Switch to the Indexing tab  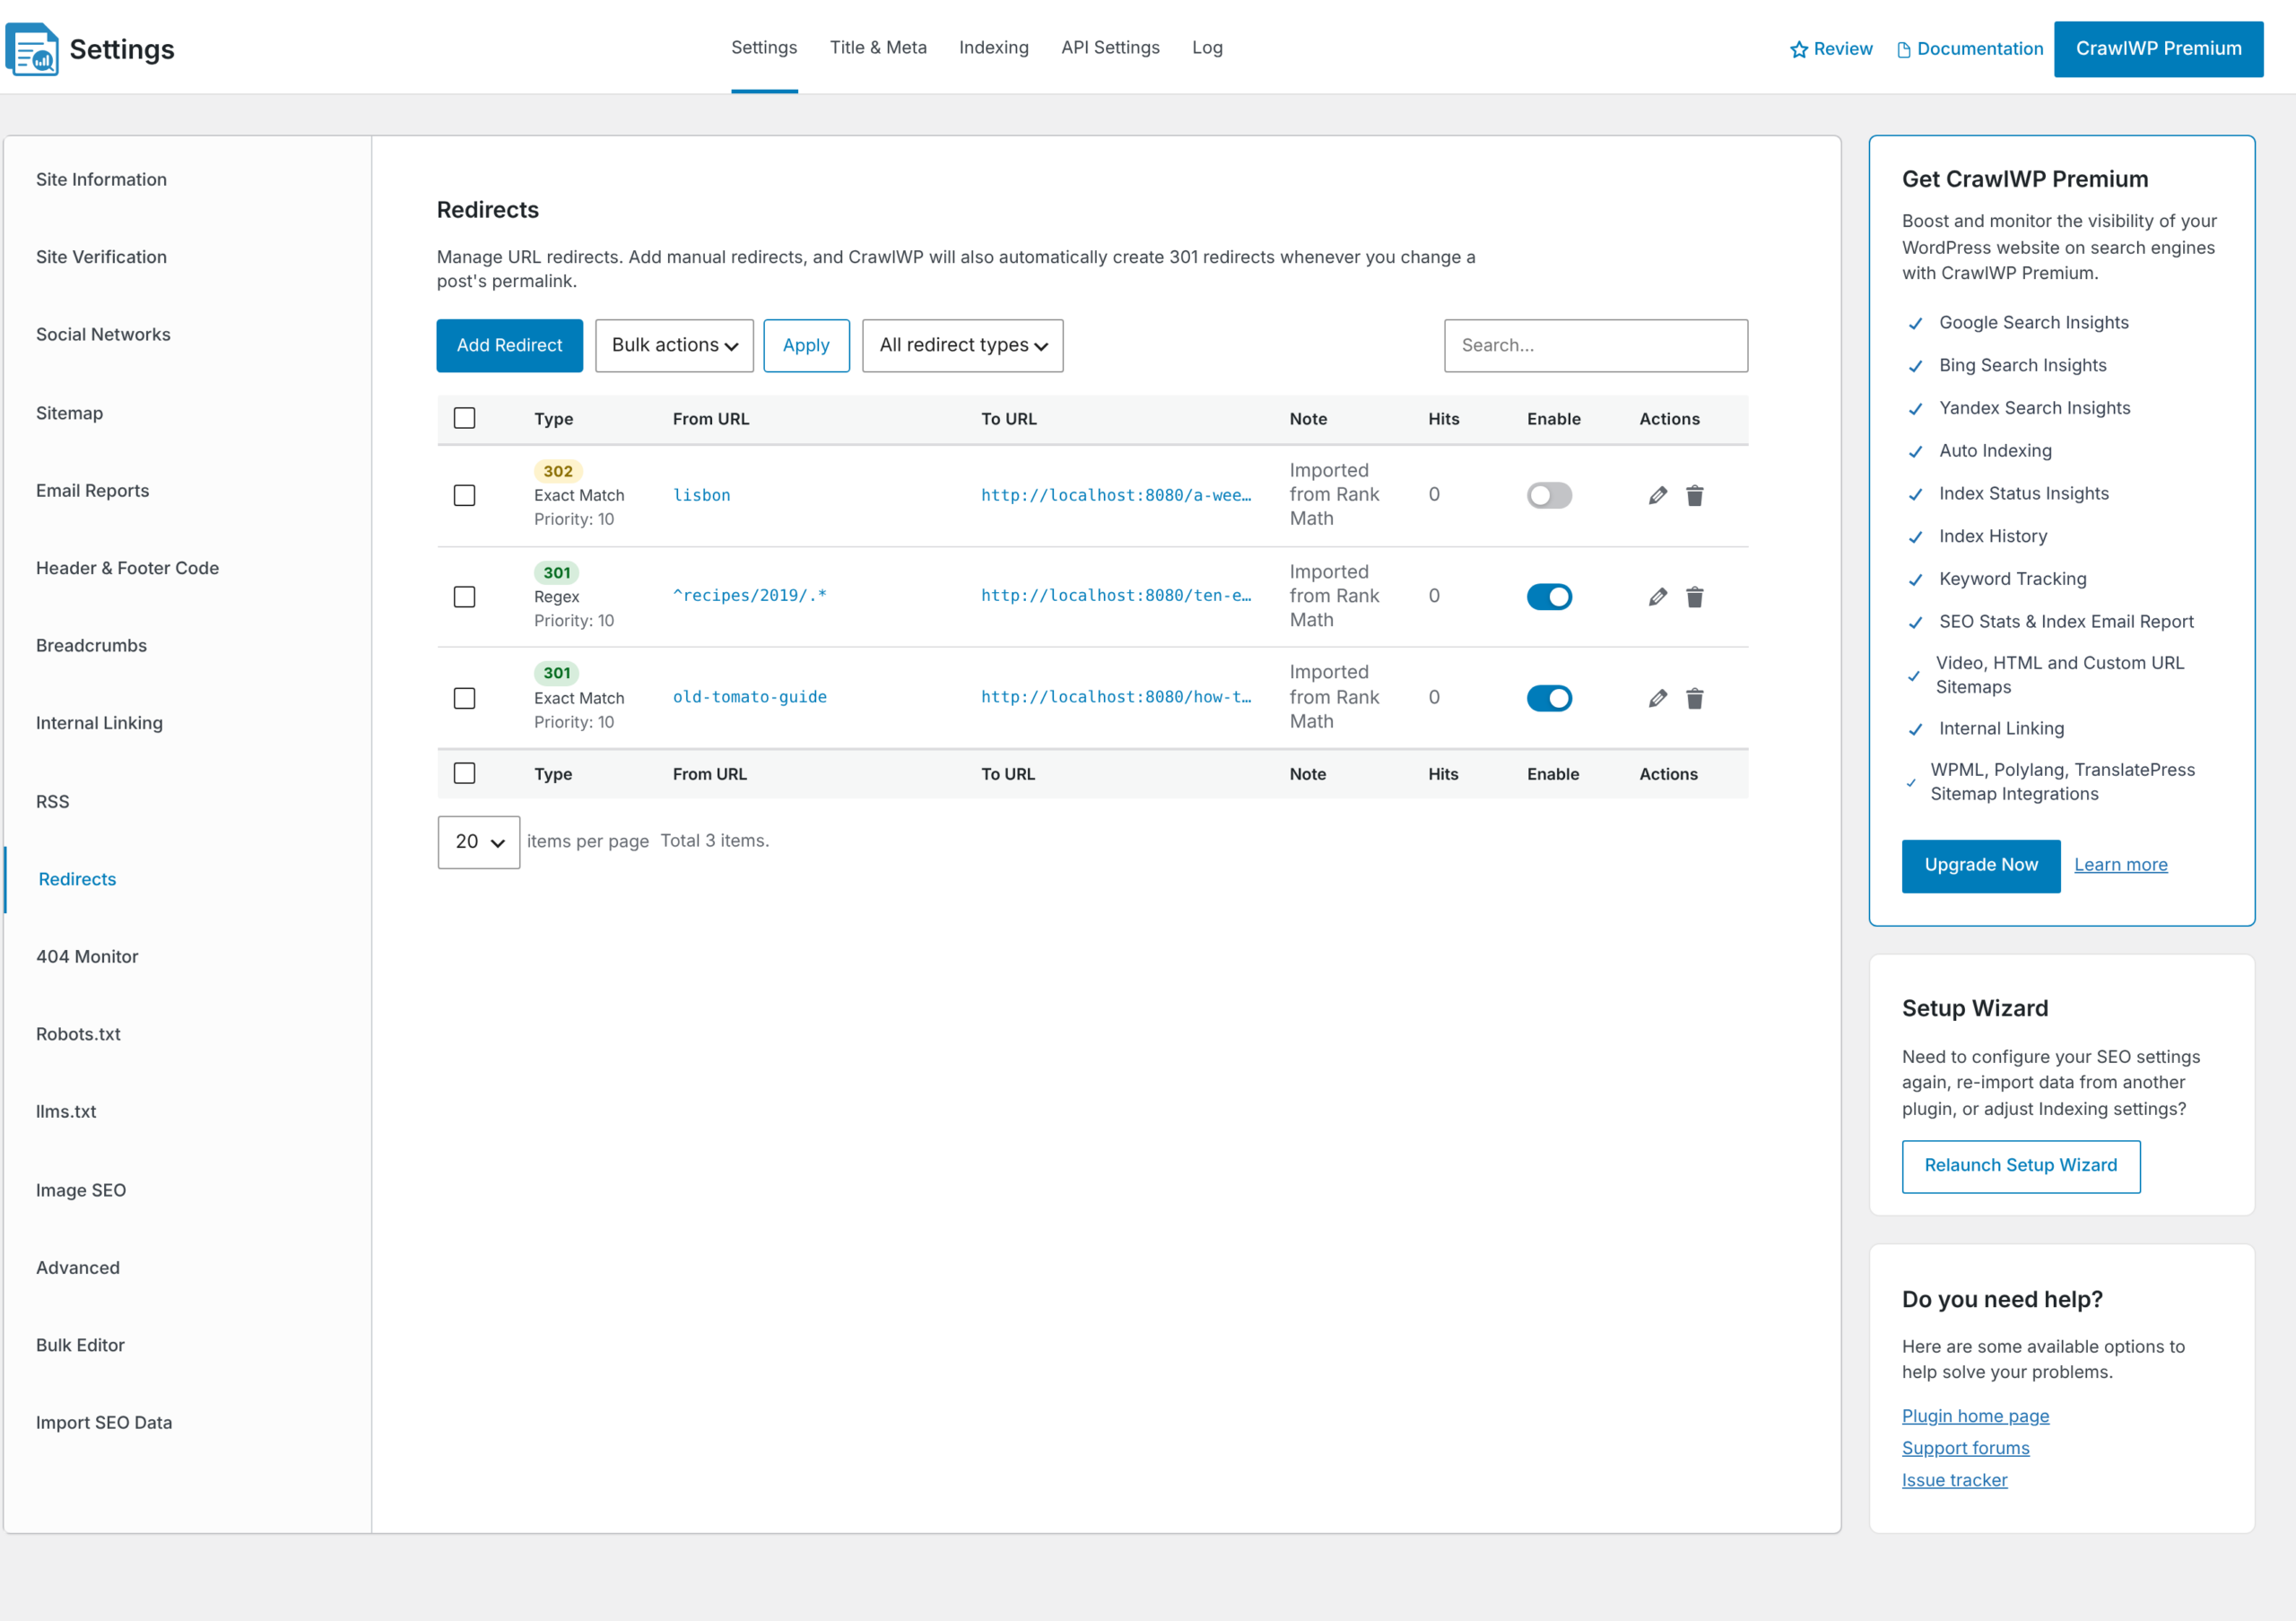(993, 47)
